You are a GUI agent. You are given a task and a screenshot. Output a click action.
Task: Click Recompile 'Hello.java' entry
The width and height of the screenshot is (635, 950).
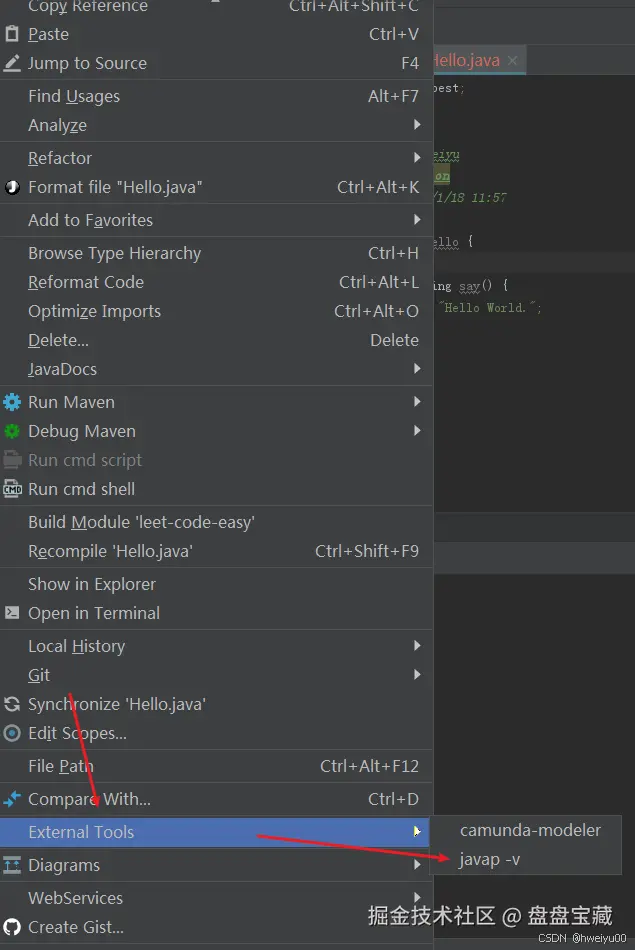pyautogui.click(x=110, y=551)
